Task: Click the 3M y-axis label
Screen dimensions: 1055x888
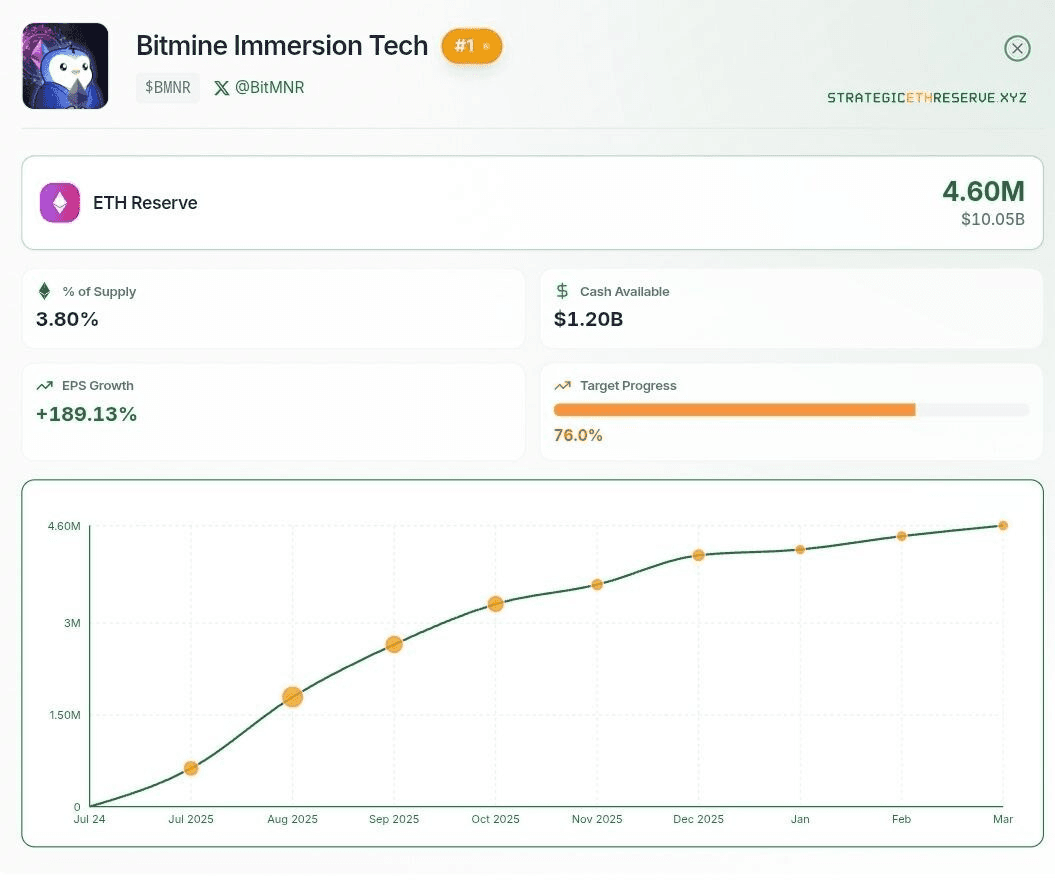Action: [72, 623]
